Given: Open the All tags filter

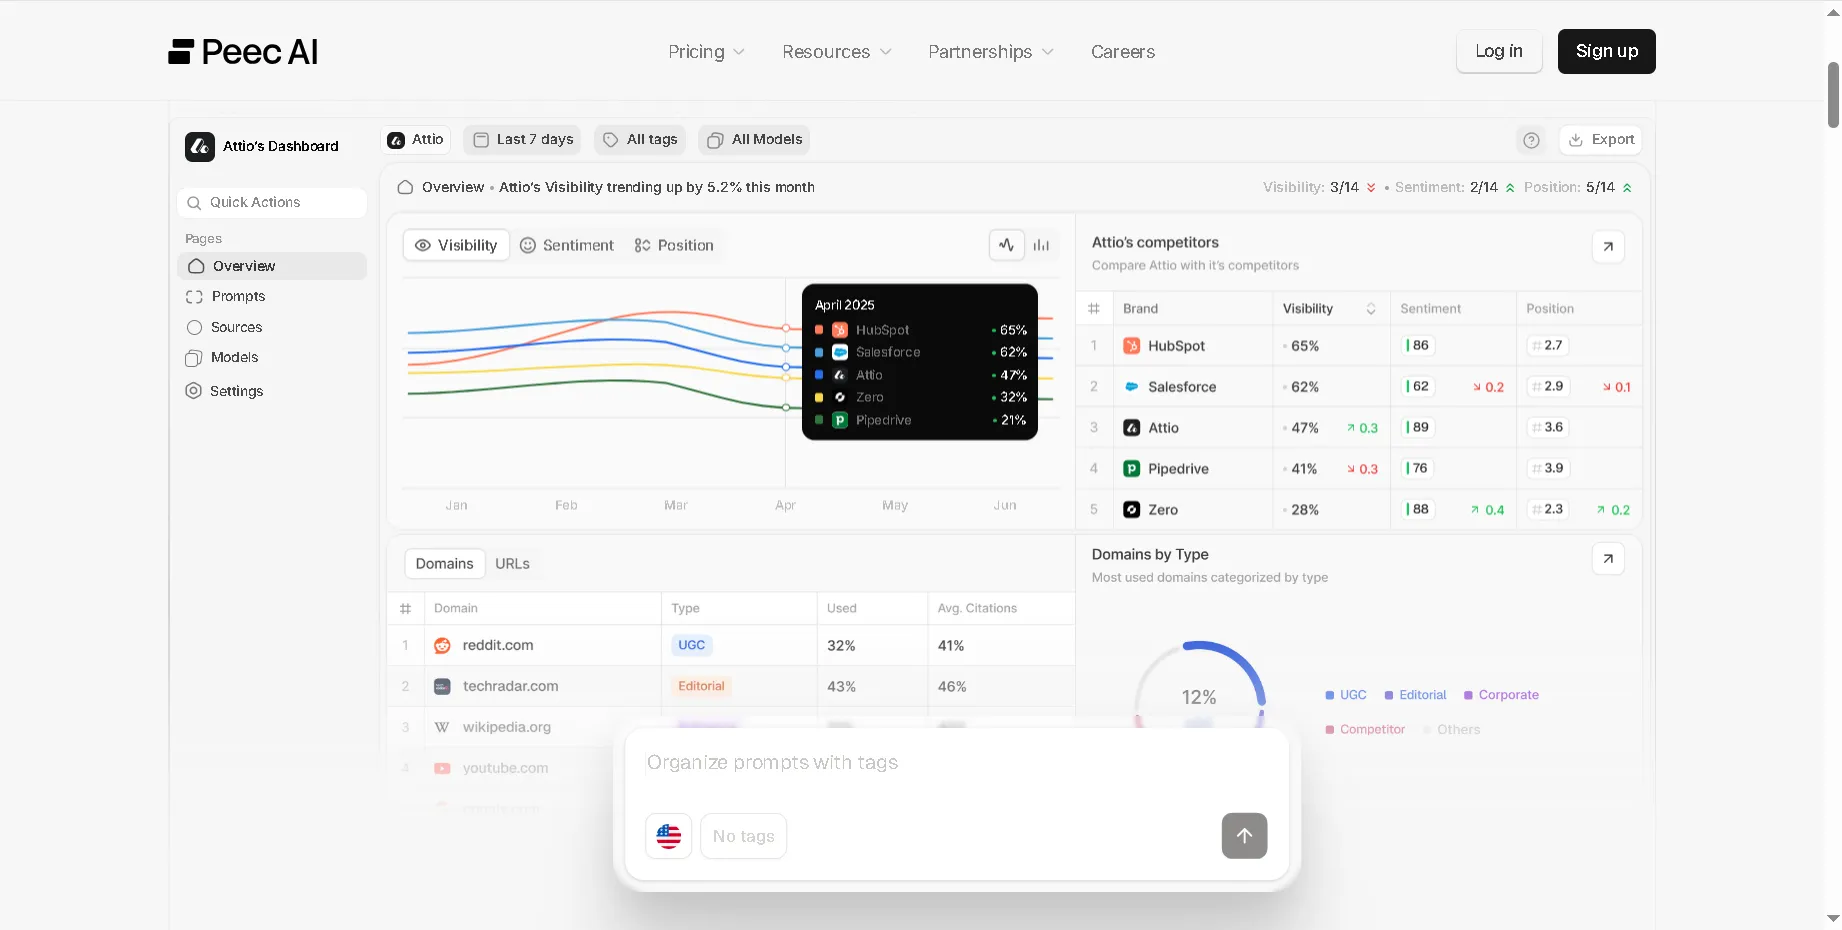Looking at the screenshot, I should pyautogui.click(x=640, y=140).
